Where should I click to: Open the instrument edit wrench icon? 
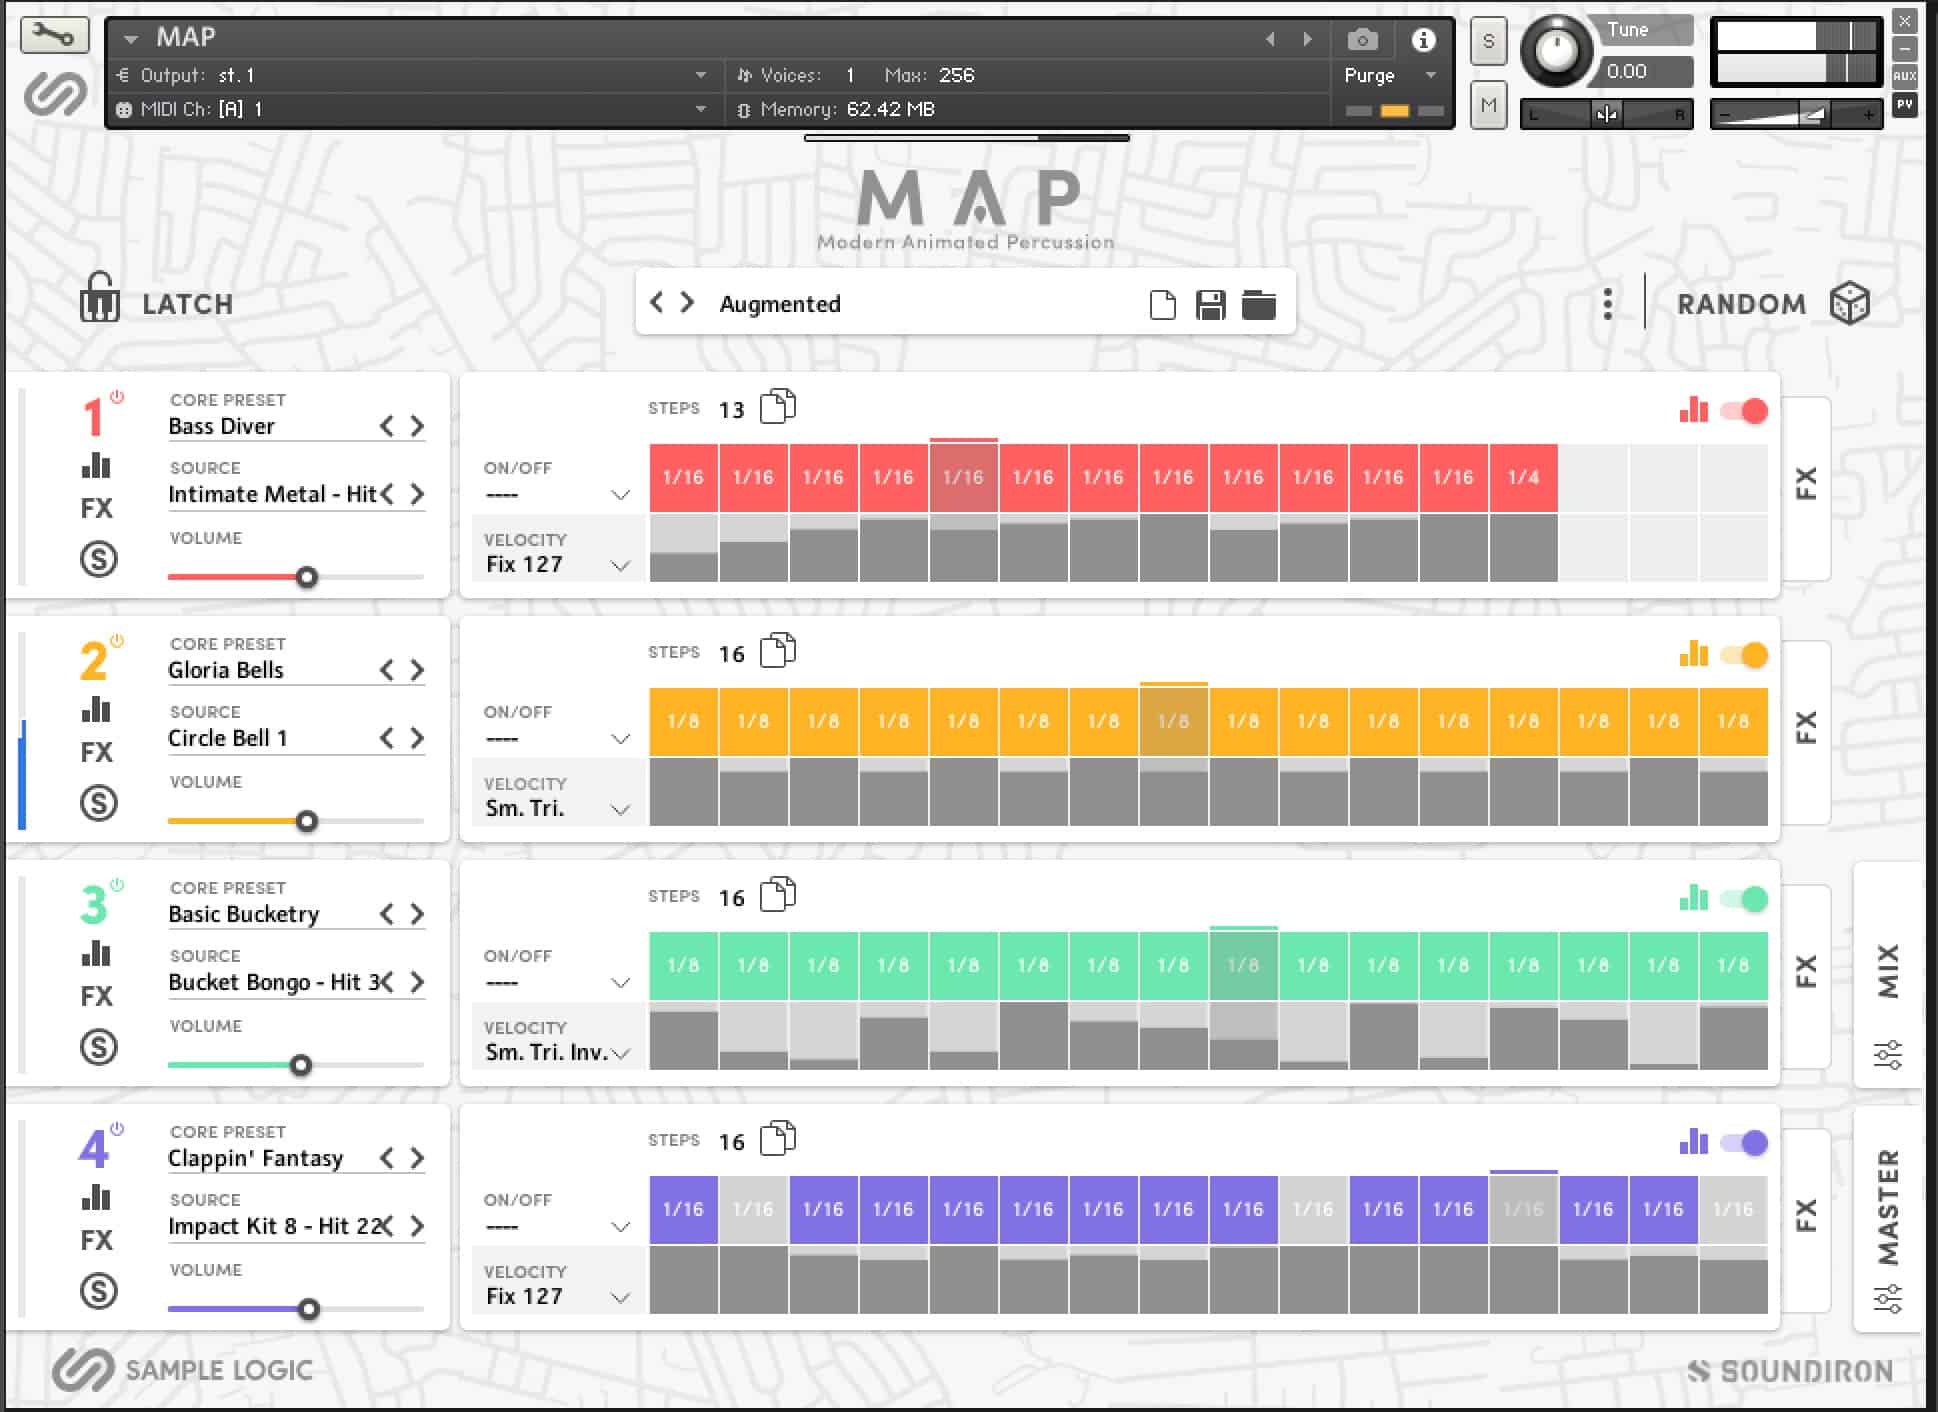tap(55, 36)
